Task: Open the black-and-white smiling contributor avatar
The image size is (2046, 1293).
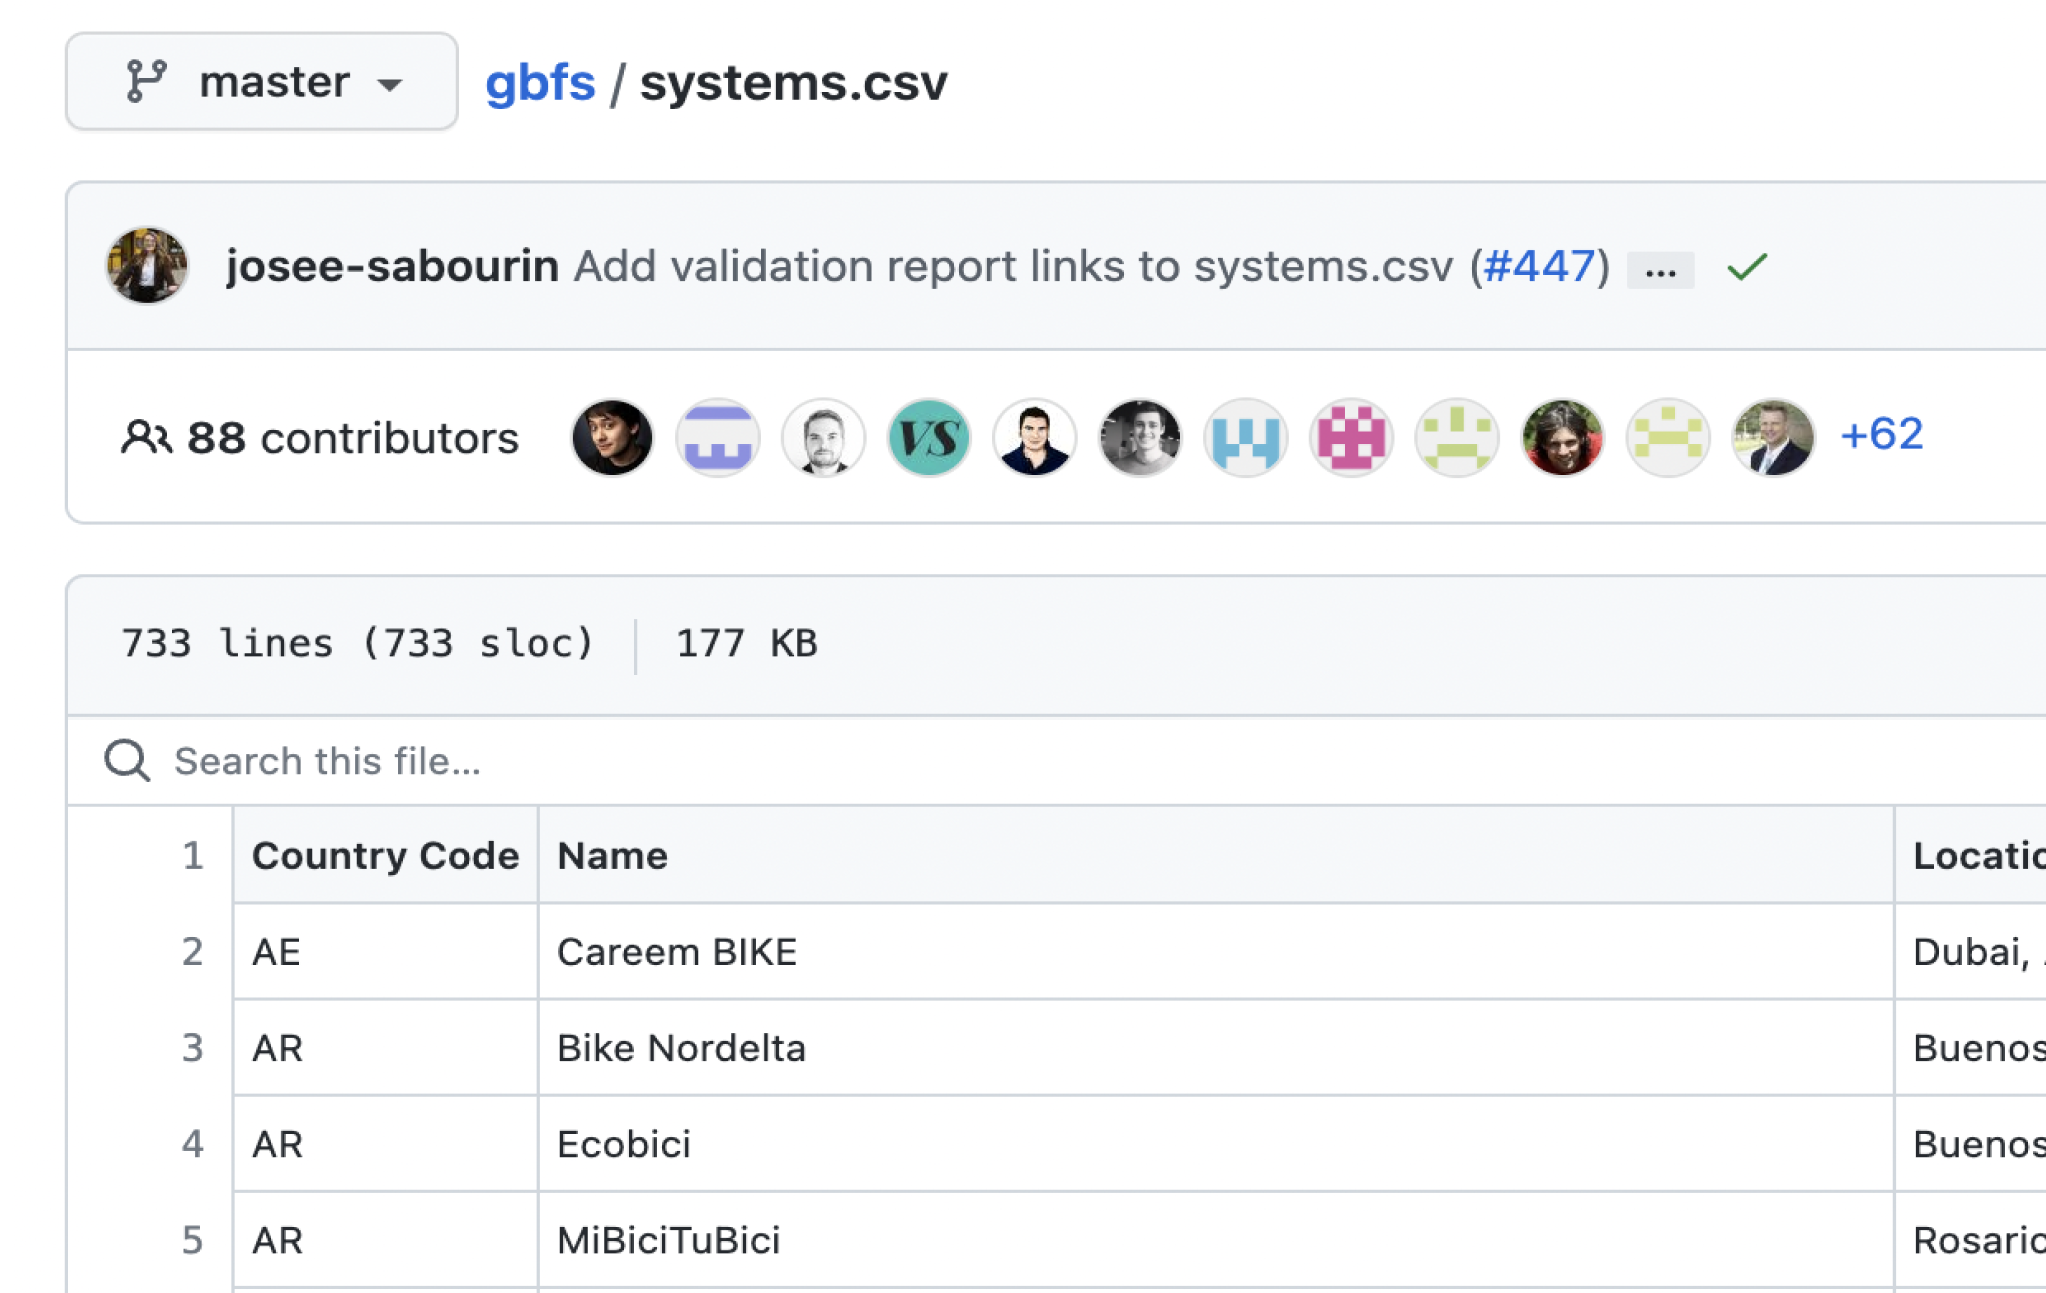Action: tap(1140, 437)
